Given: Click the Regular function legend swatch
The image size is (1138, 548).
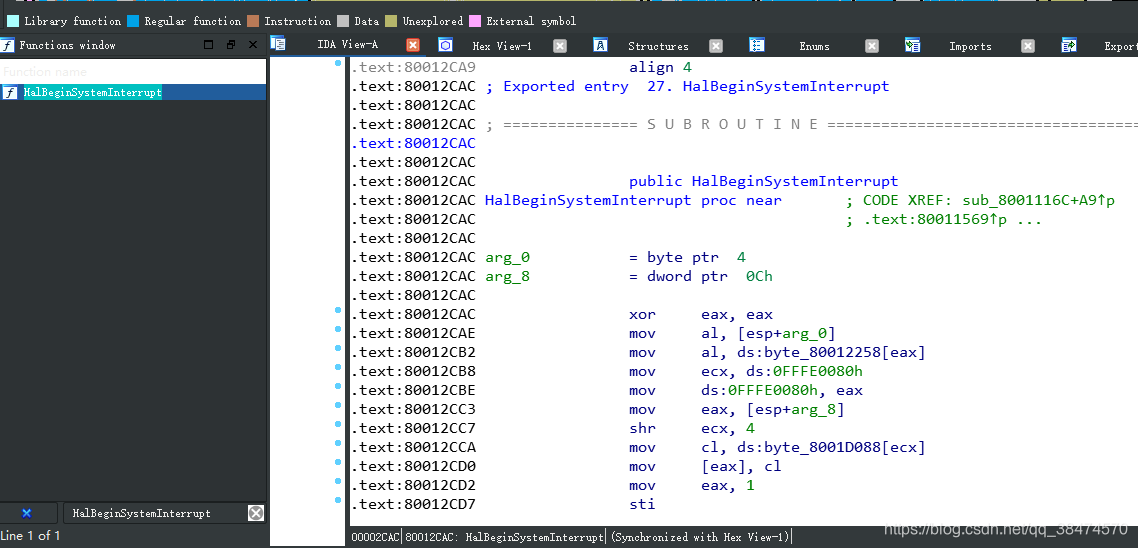Looking at the screenshot, I should [x=133, y=21].
